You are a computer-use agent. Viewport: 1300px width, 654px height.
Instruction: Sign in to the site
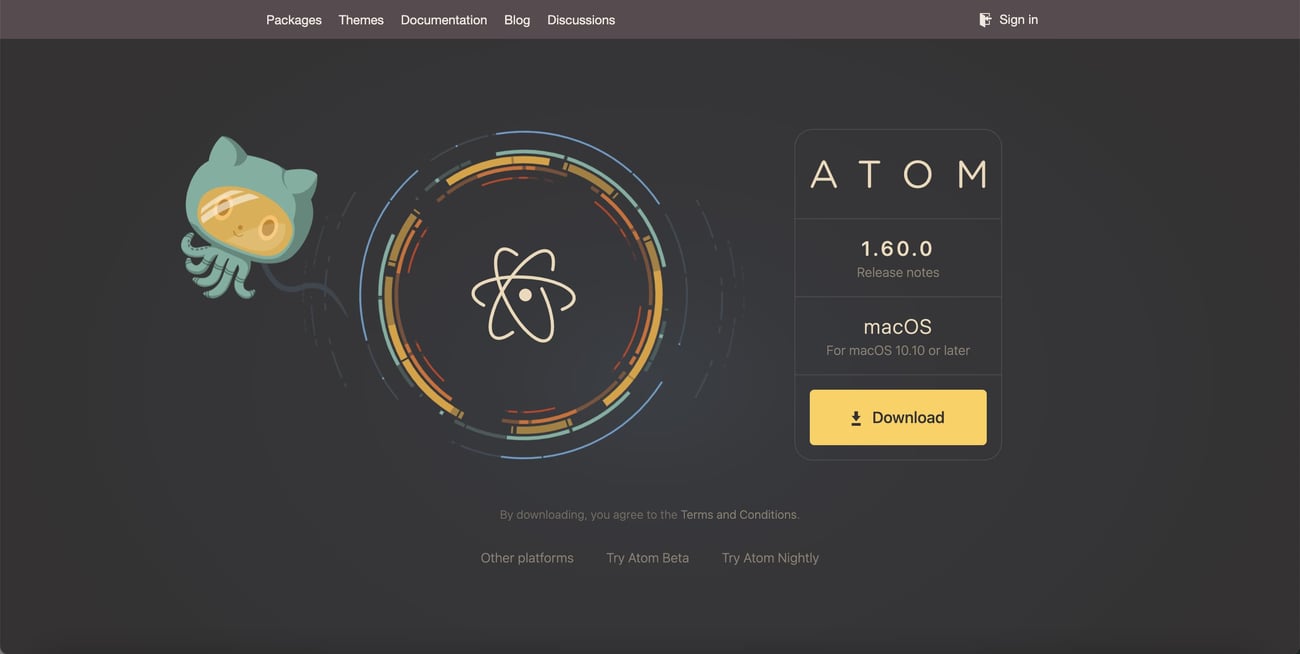click(x=1017, y=18)
